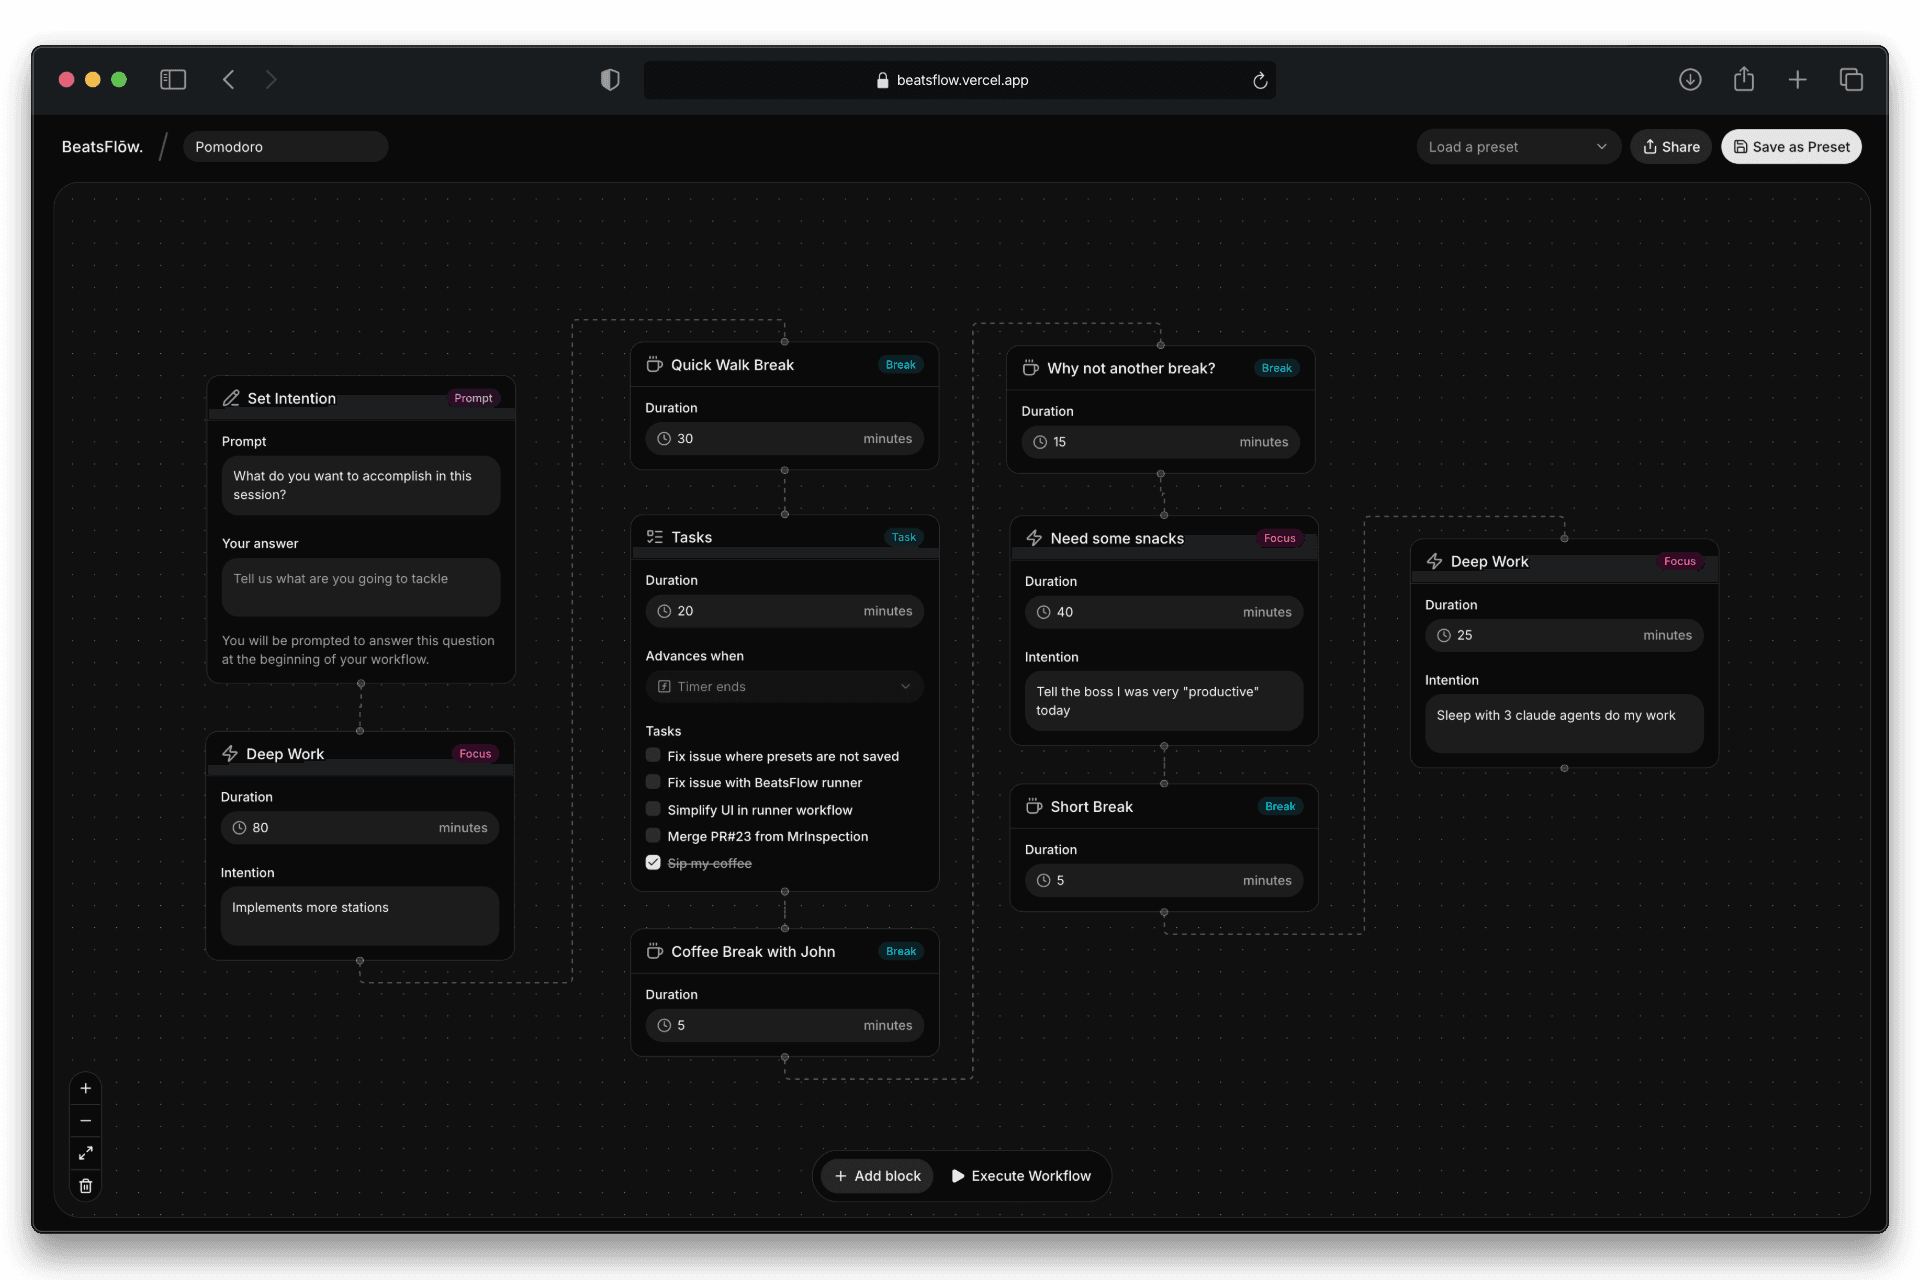Click the 15 minutes duration field

[1160, 442]
